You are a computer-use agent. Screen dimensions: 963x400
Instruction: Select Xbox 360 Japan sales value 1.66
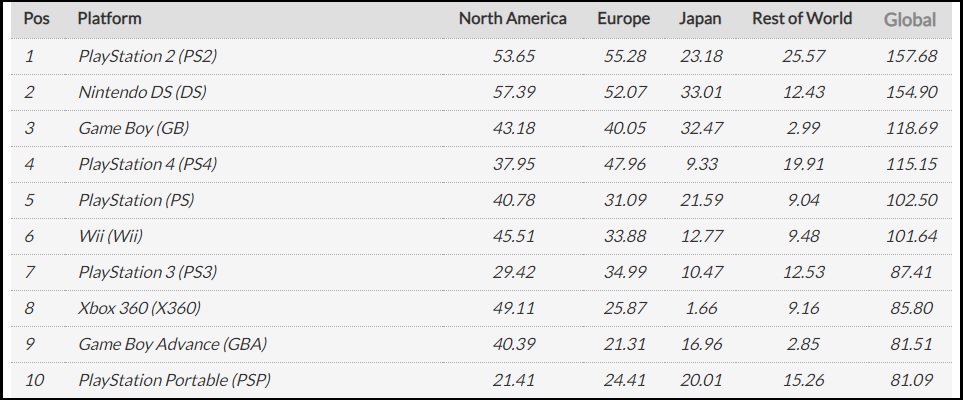coord(700,308)
